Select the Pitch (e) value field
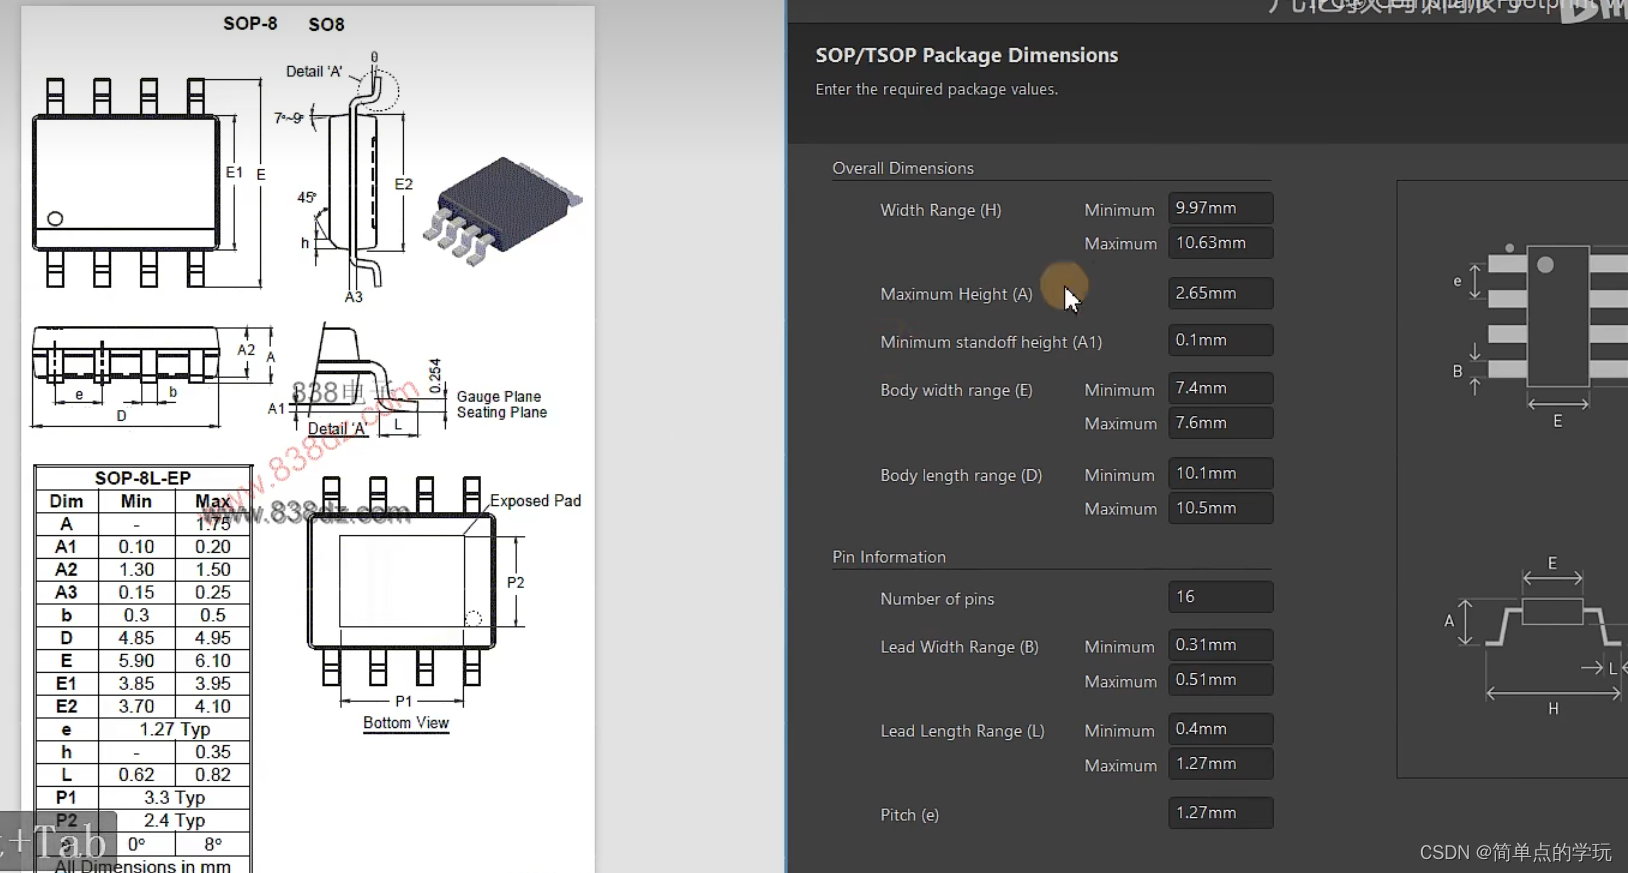Screen dimensions: 1628x873 [x=1220, y=813]
